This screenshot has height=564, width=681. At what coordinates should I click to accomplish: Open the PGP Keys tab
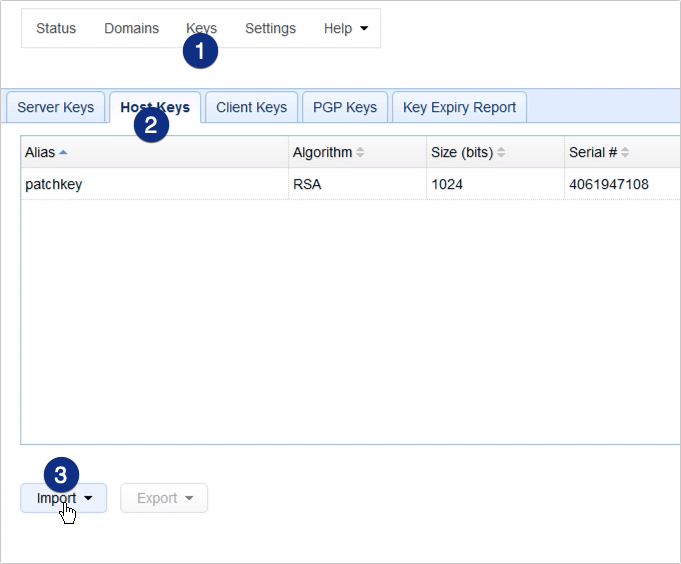[344, 107]
